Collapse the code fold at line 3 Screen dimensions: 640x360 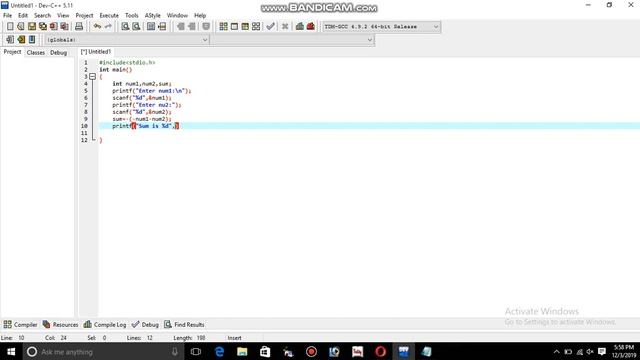point(93,77)
